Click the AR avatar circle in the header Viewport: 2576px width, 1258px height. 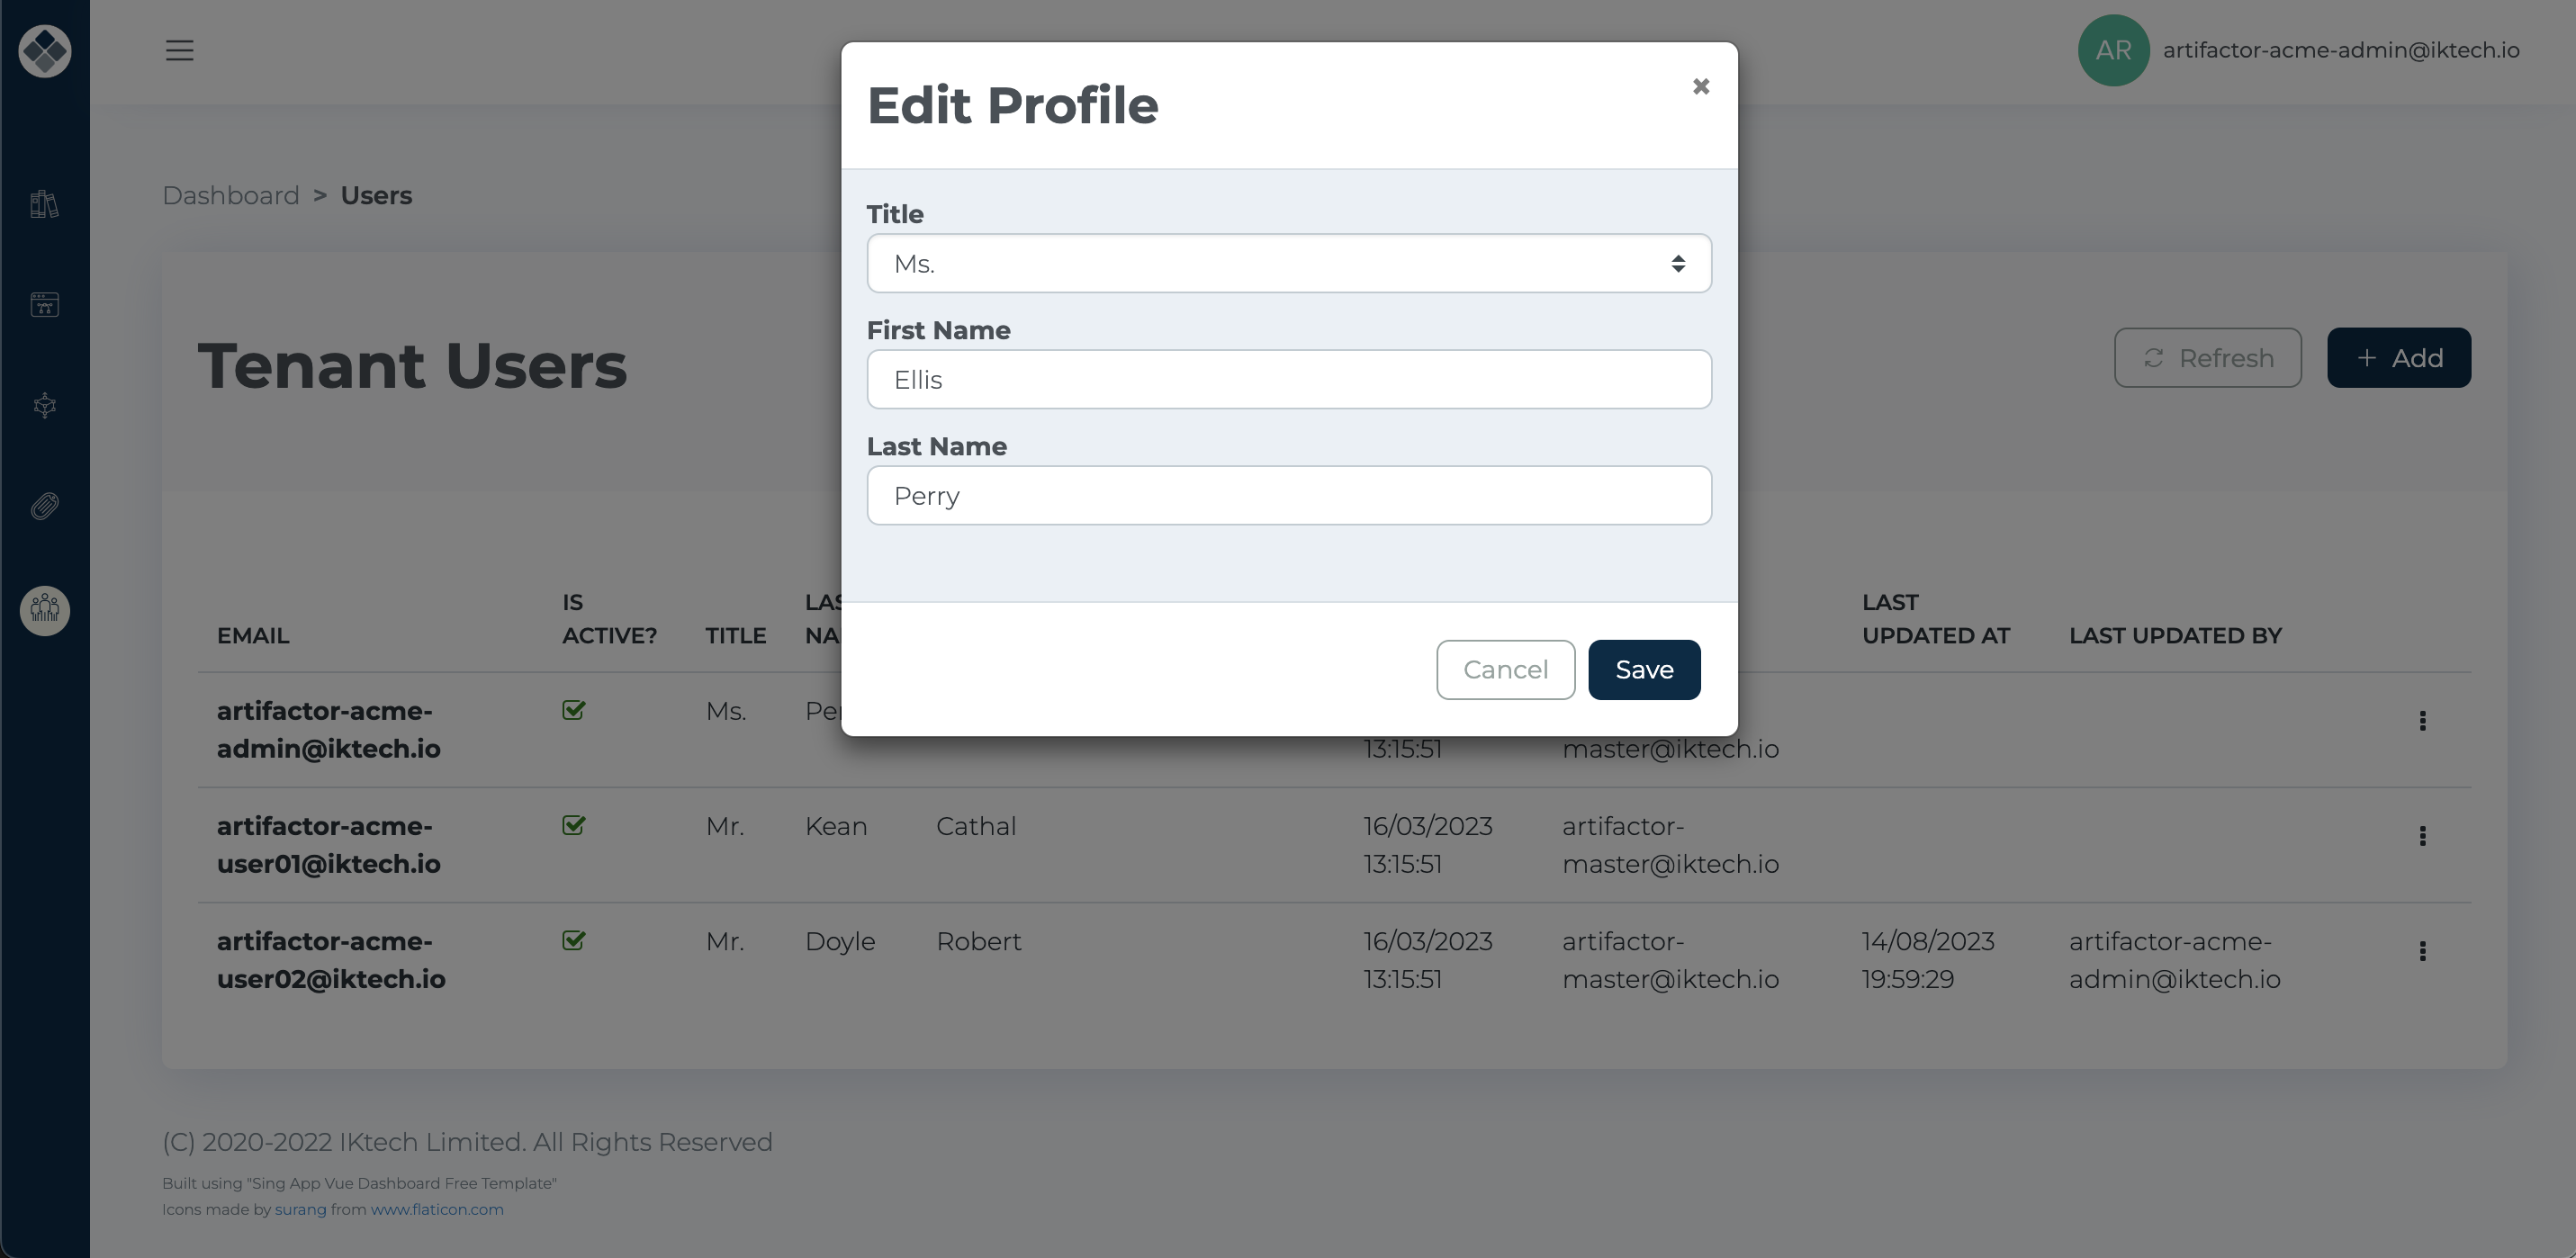pyautogui.click(x=2113, y=50)
